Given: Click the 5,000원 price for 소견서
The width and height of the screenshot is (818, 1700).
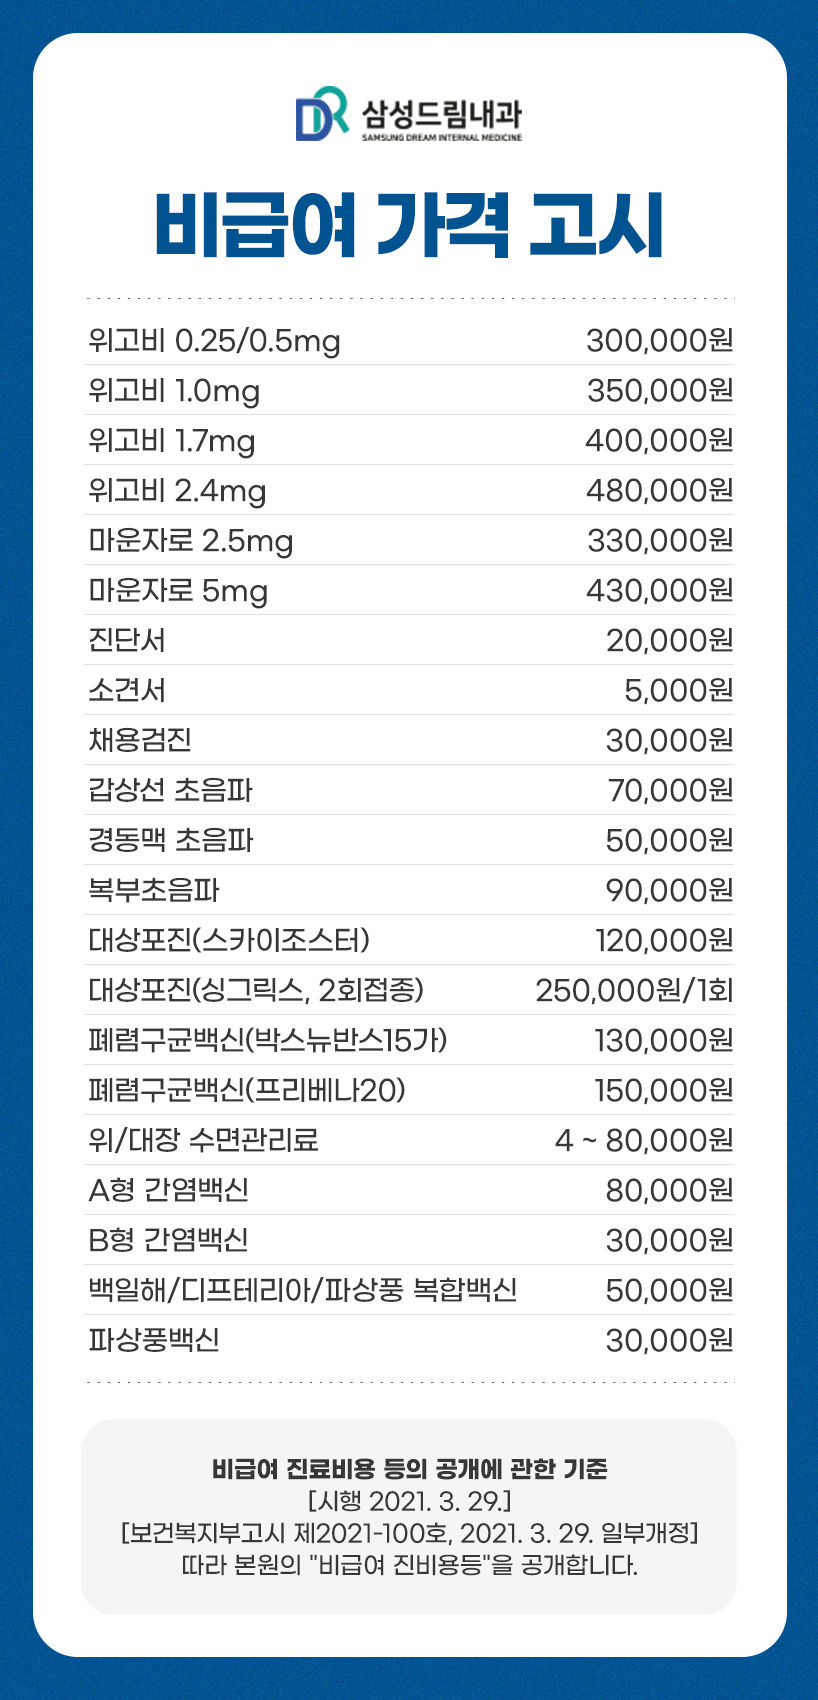Looking at the screenshot, I should click(678, 691).
